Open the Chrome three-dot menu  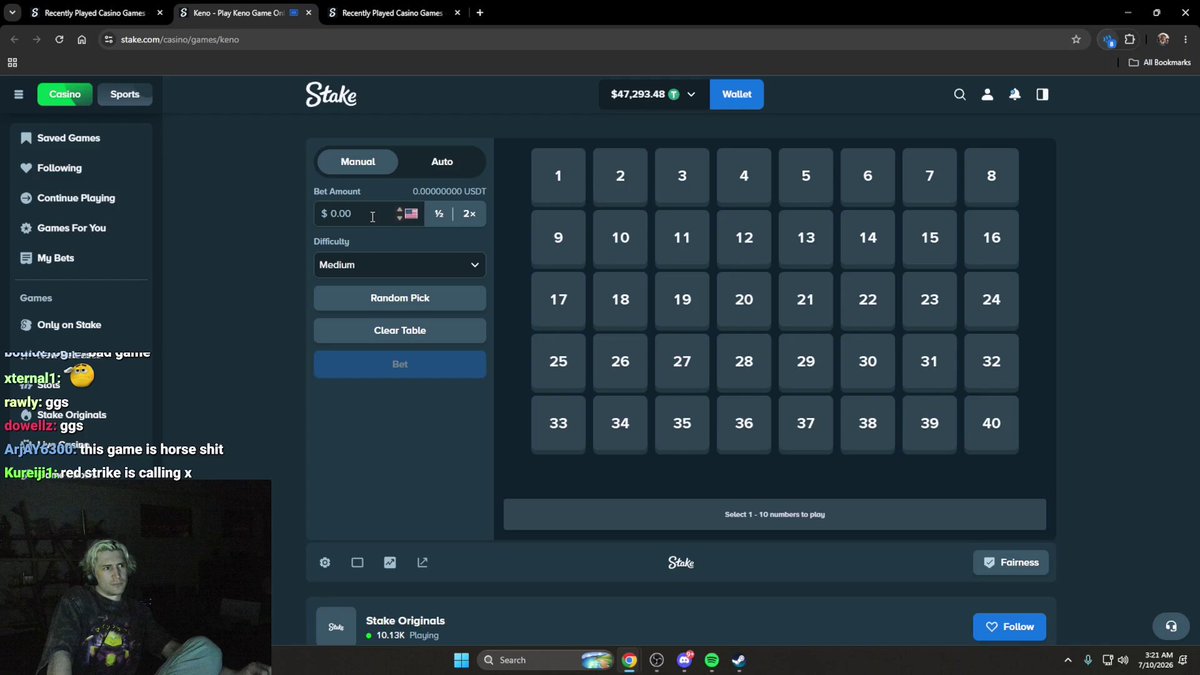[1185, 39]
